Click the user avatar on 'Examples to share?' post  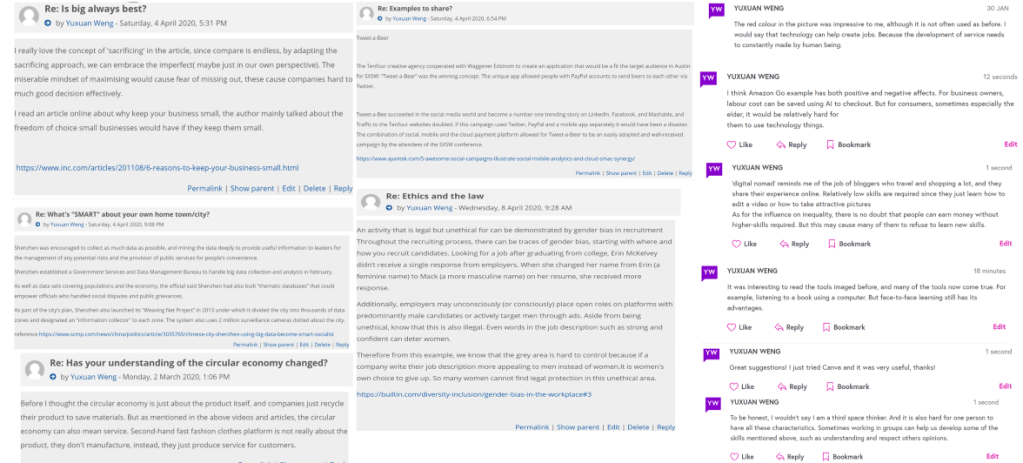coord(366,13)
